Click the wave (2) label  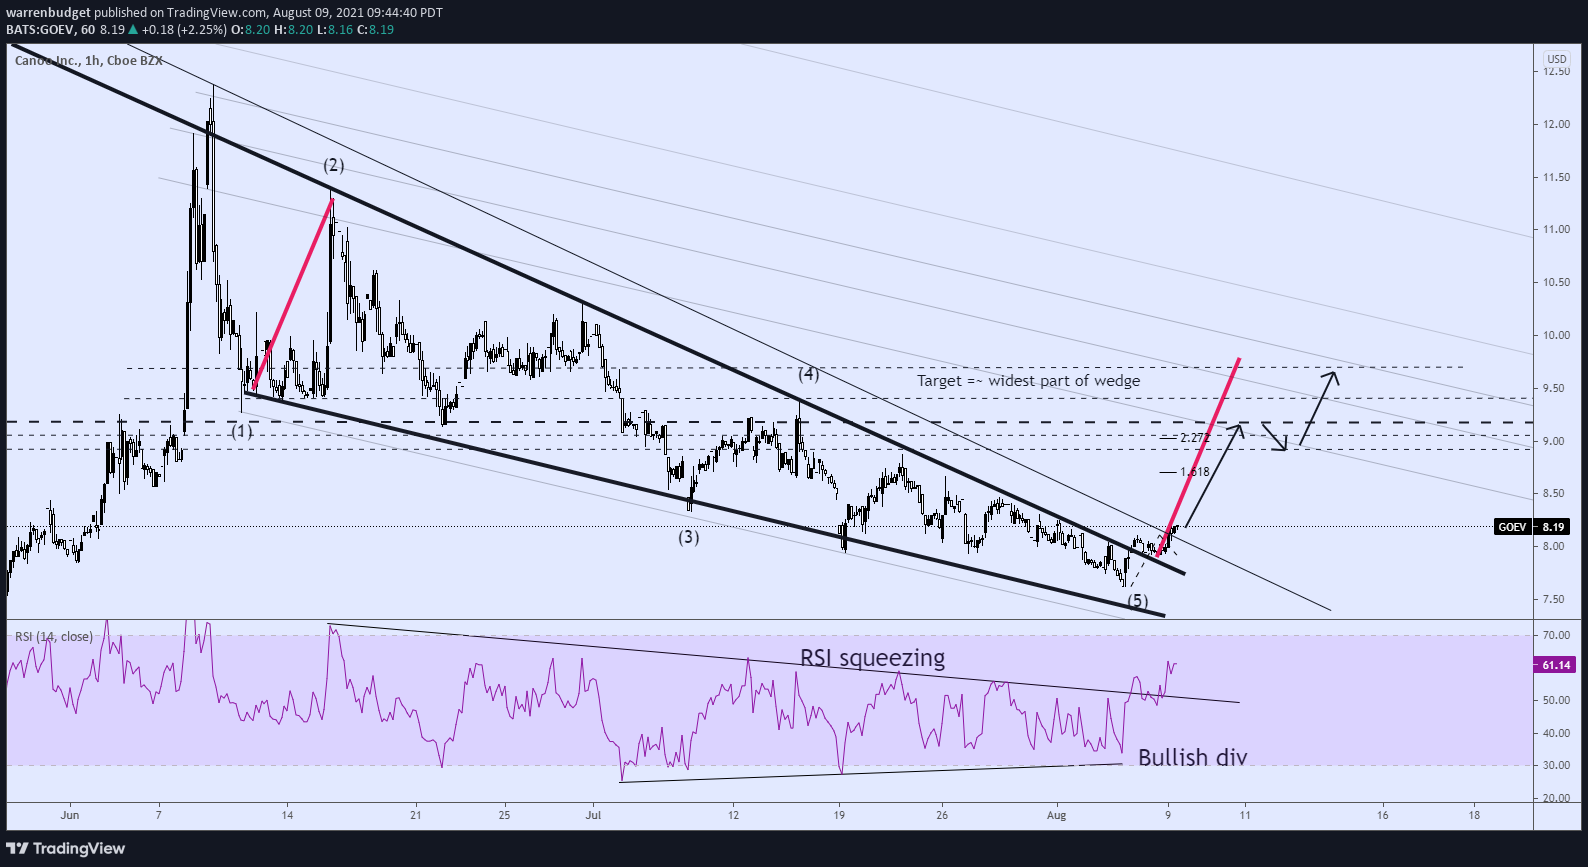pos(333,165)
